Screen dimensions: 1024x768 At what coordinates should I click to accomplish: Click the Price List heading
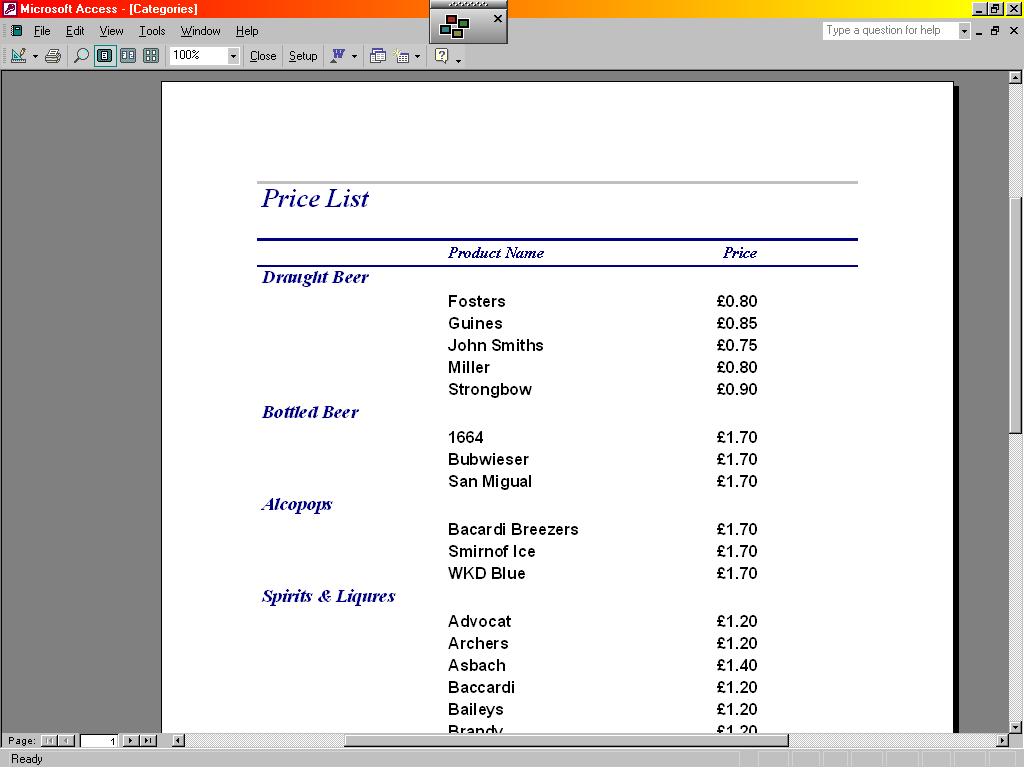coord(315,199)
